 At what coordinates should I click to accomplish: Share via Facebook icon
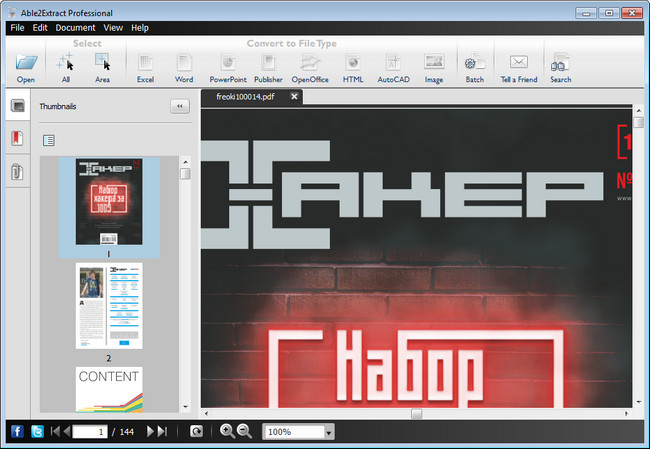click(17, 431)
